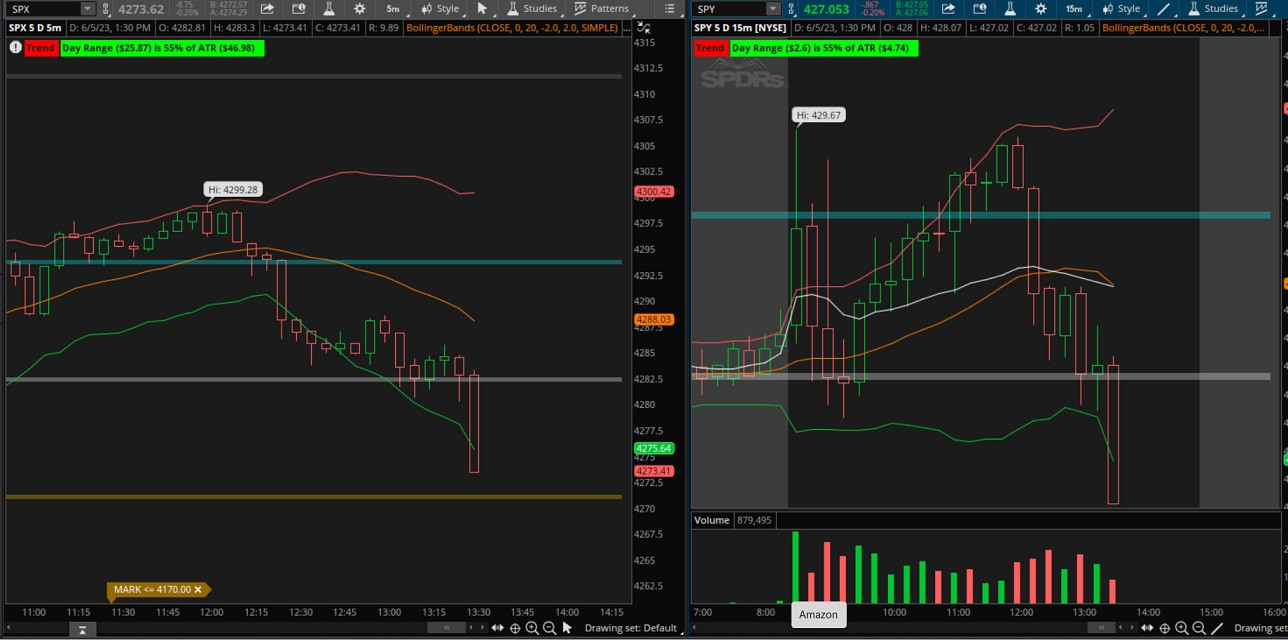Screen dimensions: 1288x640
Task: Click SPX Day Range ATR green label
Action: 162,48
